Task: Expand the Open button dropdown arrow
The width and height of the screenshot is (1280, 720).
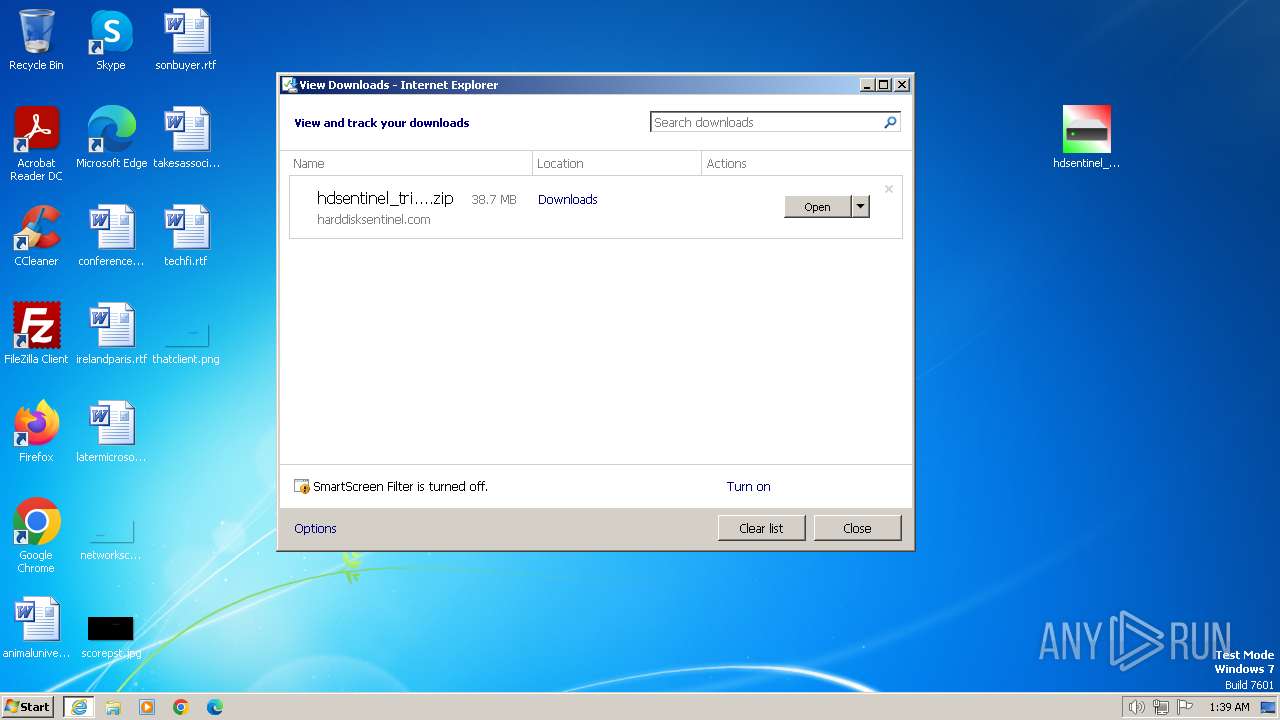Action: pyautogui.click(x=860, y=206)
